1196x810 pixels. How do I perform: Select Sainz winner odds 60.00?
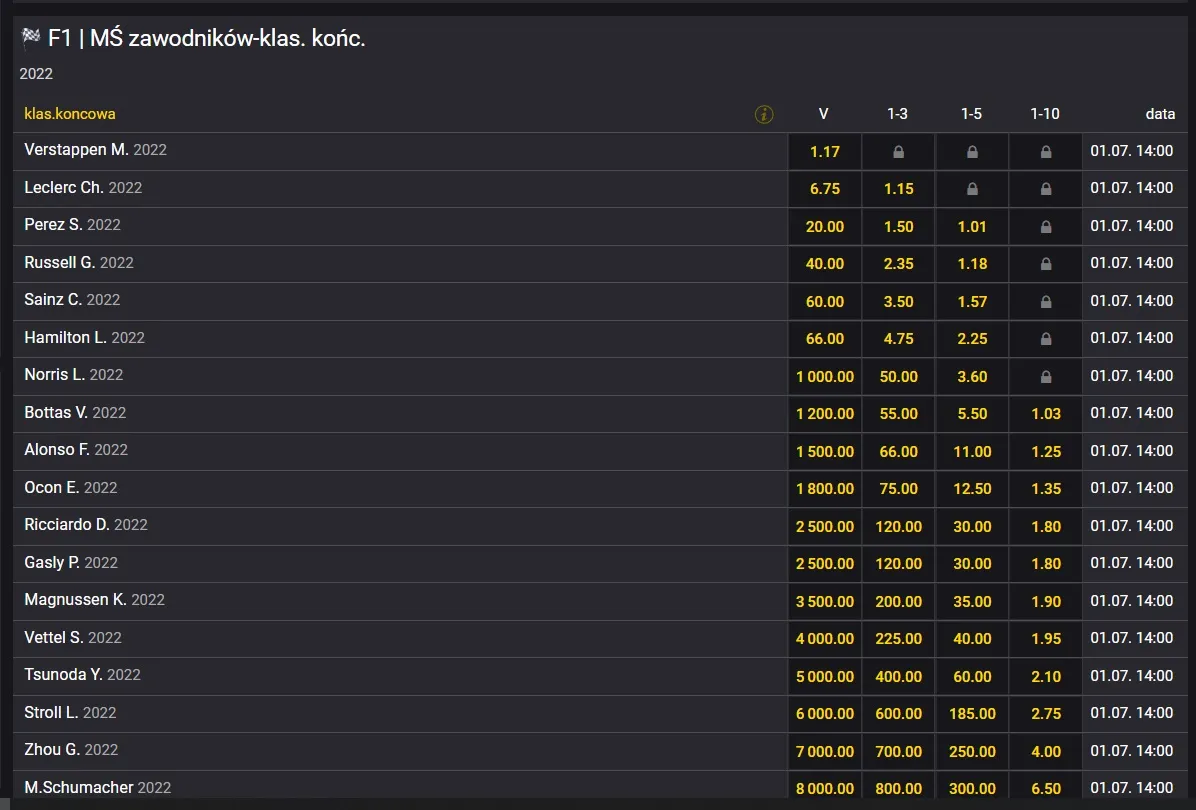[x=825, y=301]
